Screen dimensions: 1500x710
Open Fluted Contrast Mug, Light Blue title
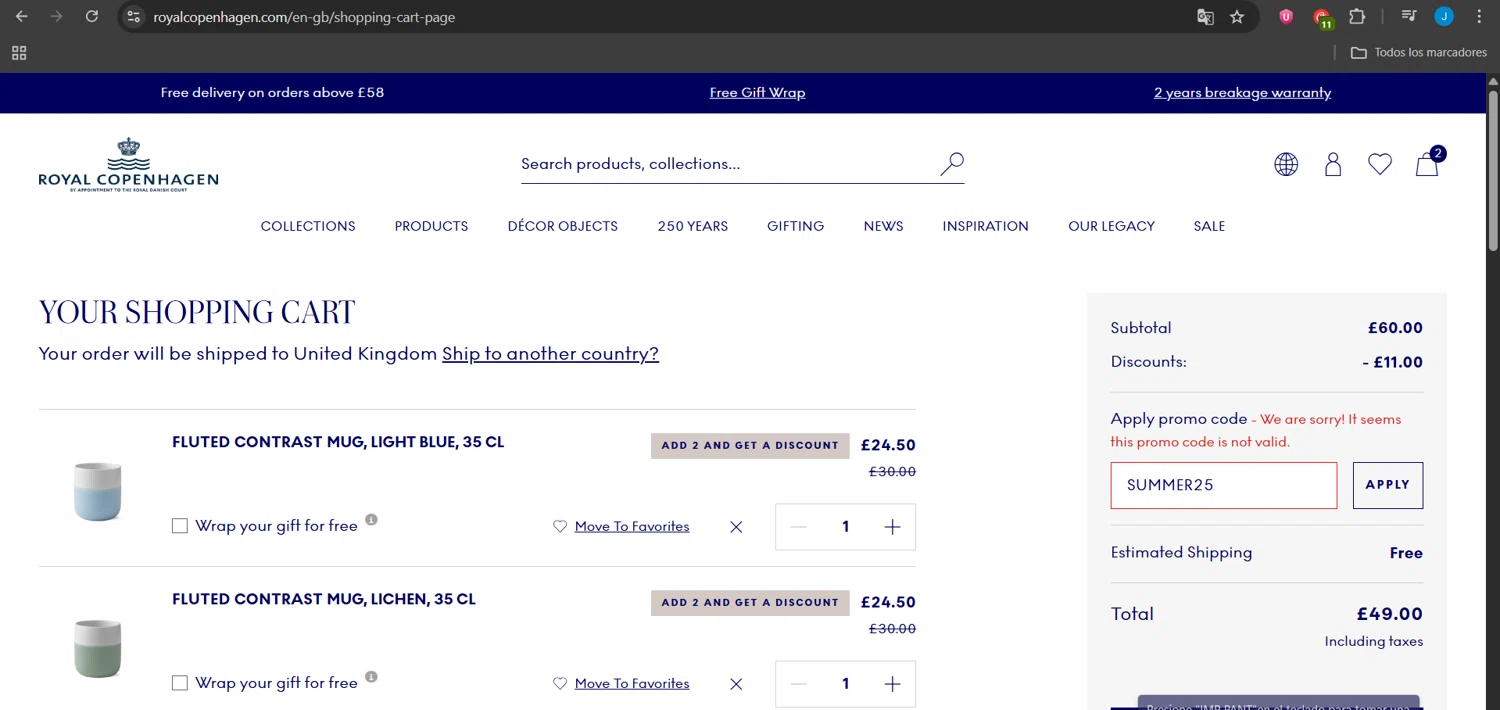[338, 442]
